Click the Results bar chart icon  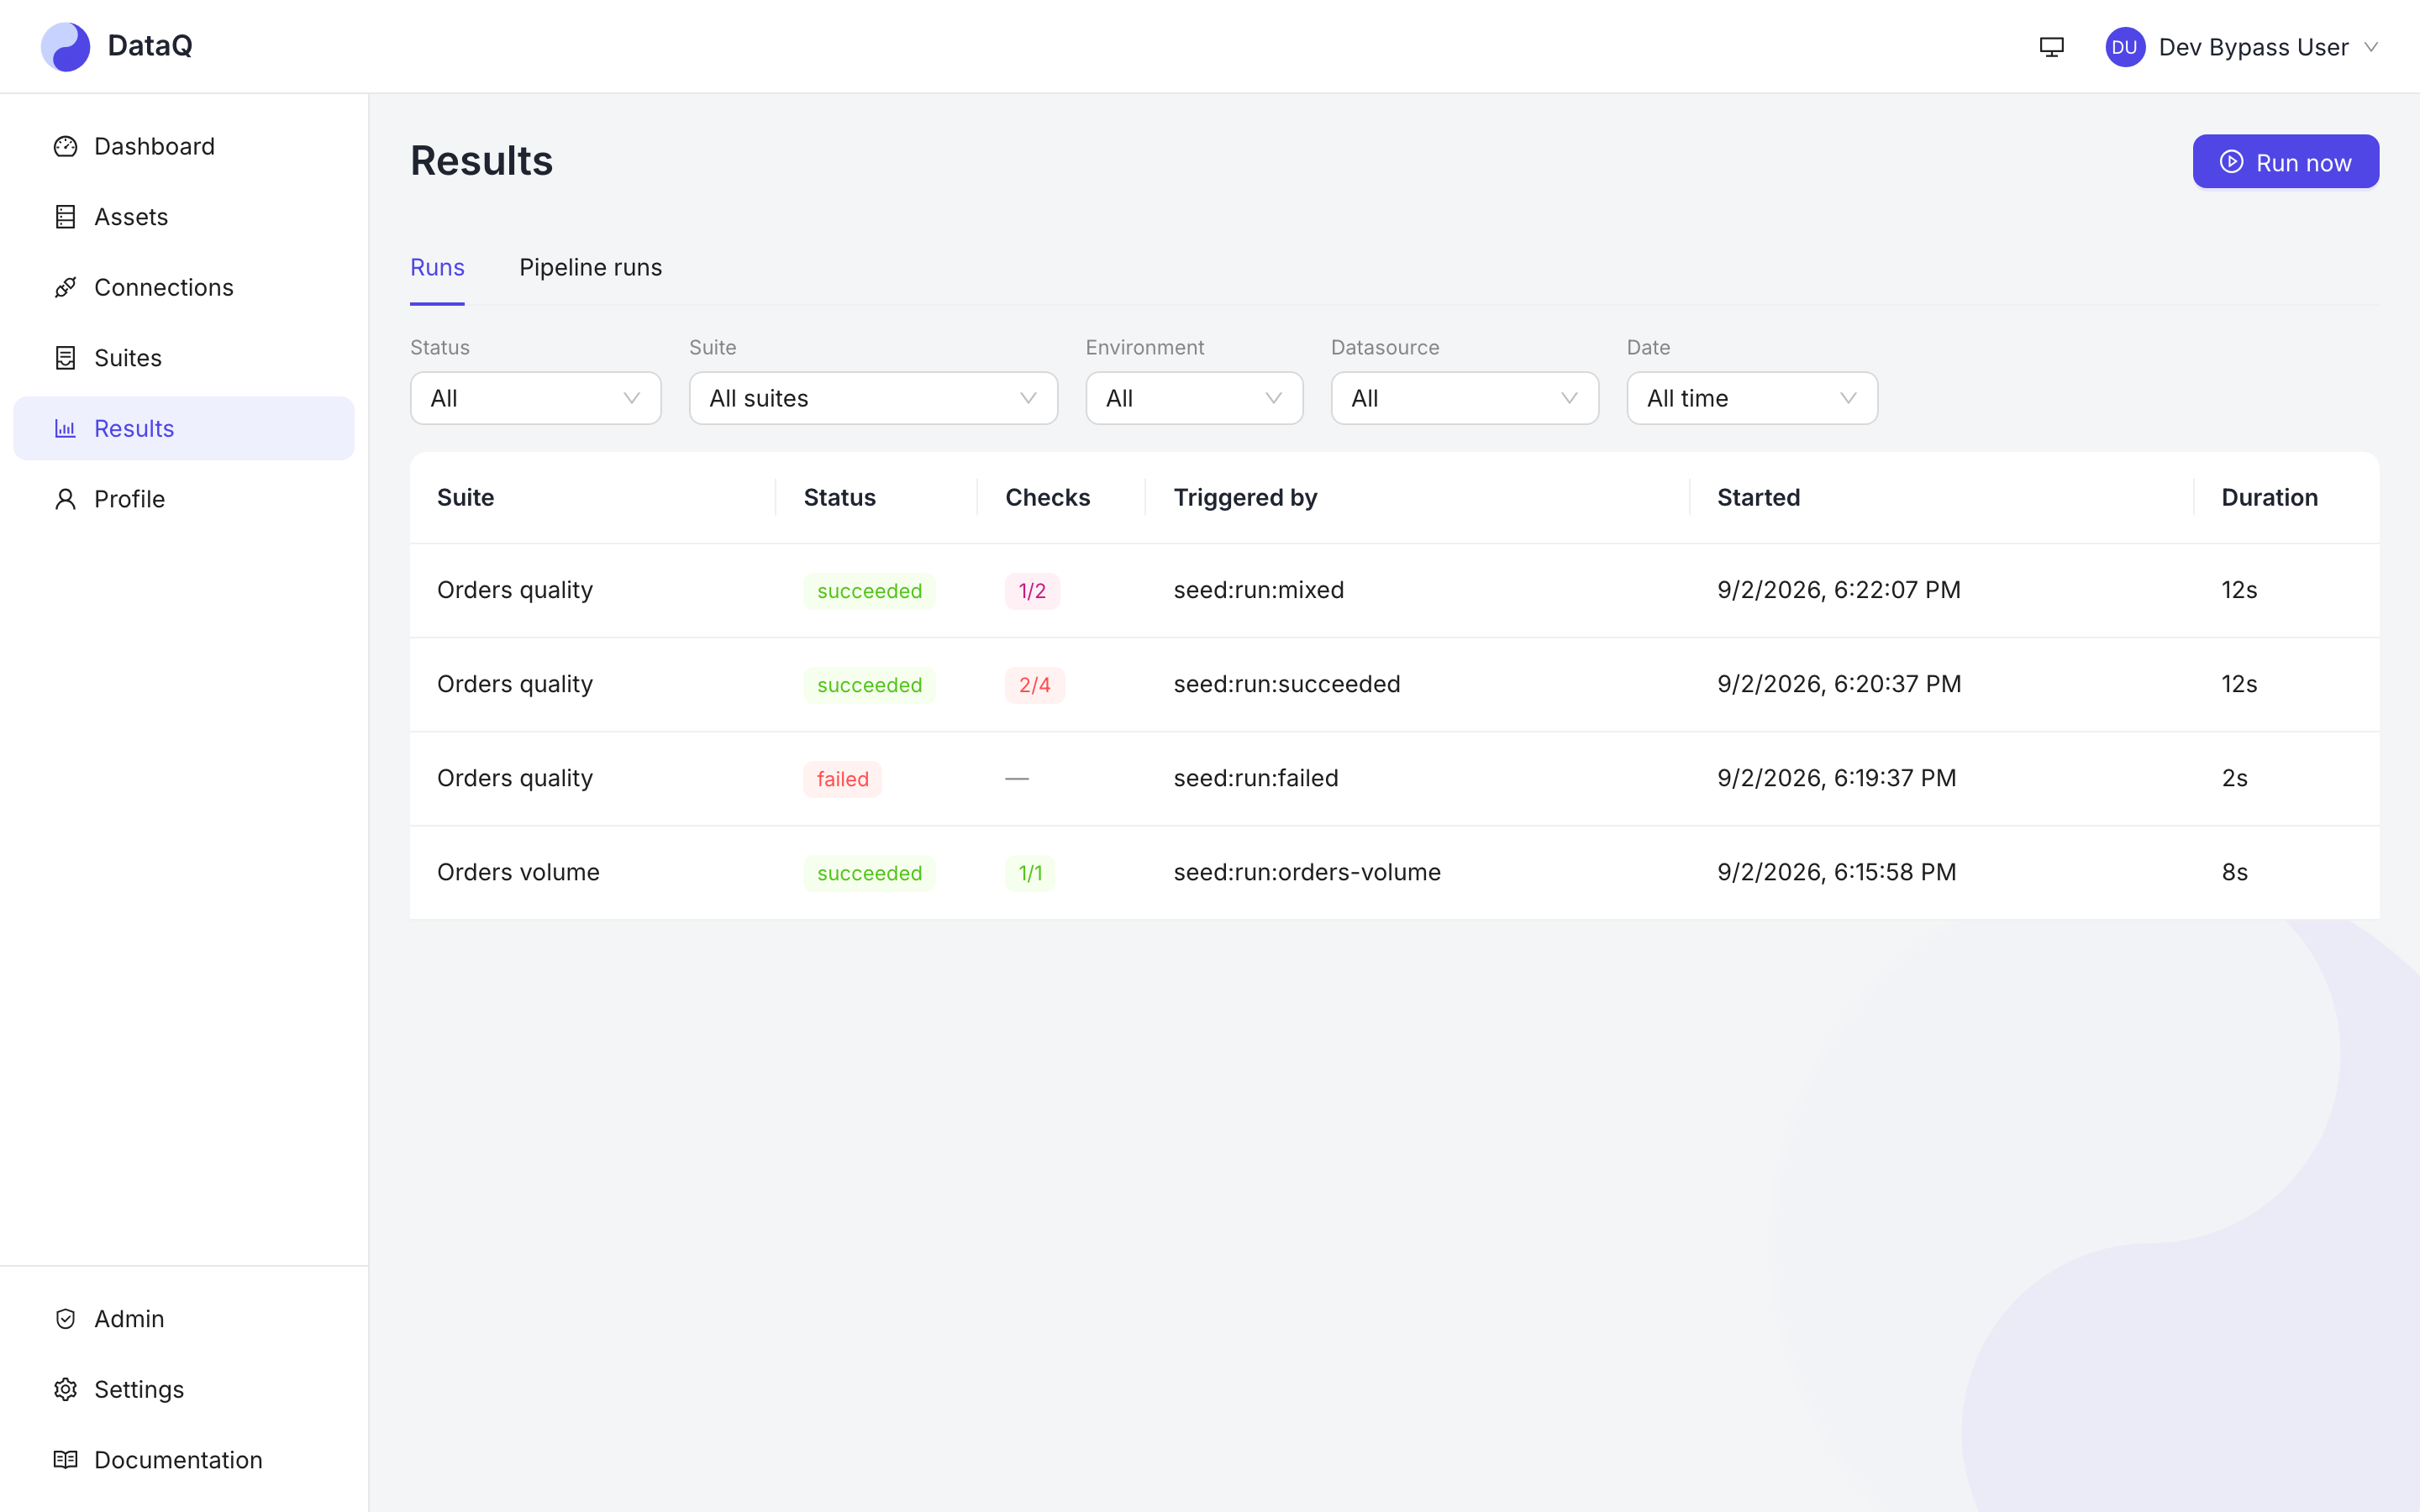[65, 429]
